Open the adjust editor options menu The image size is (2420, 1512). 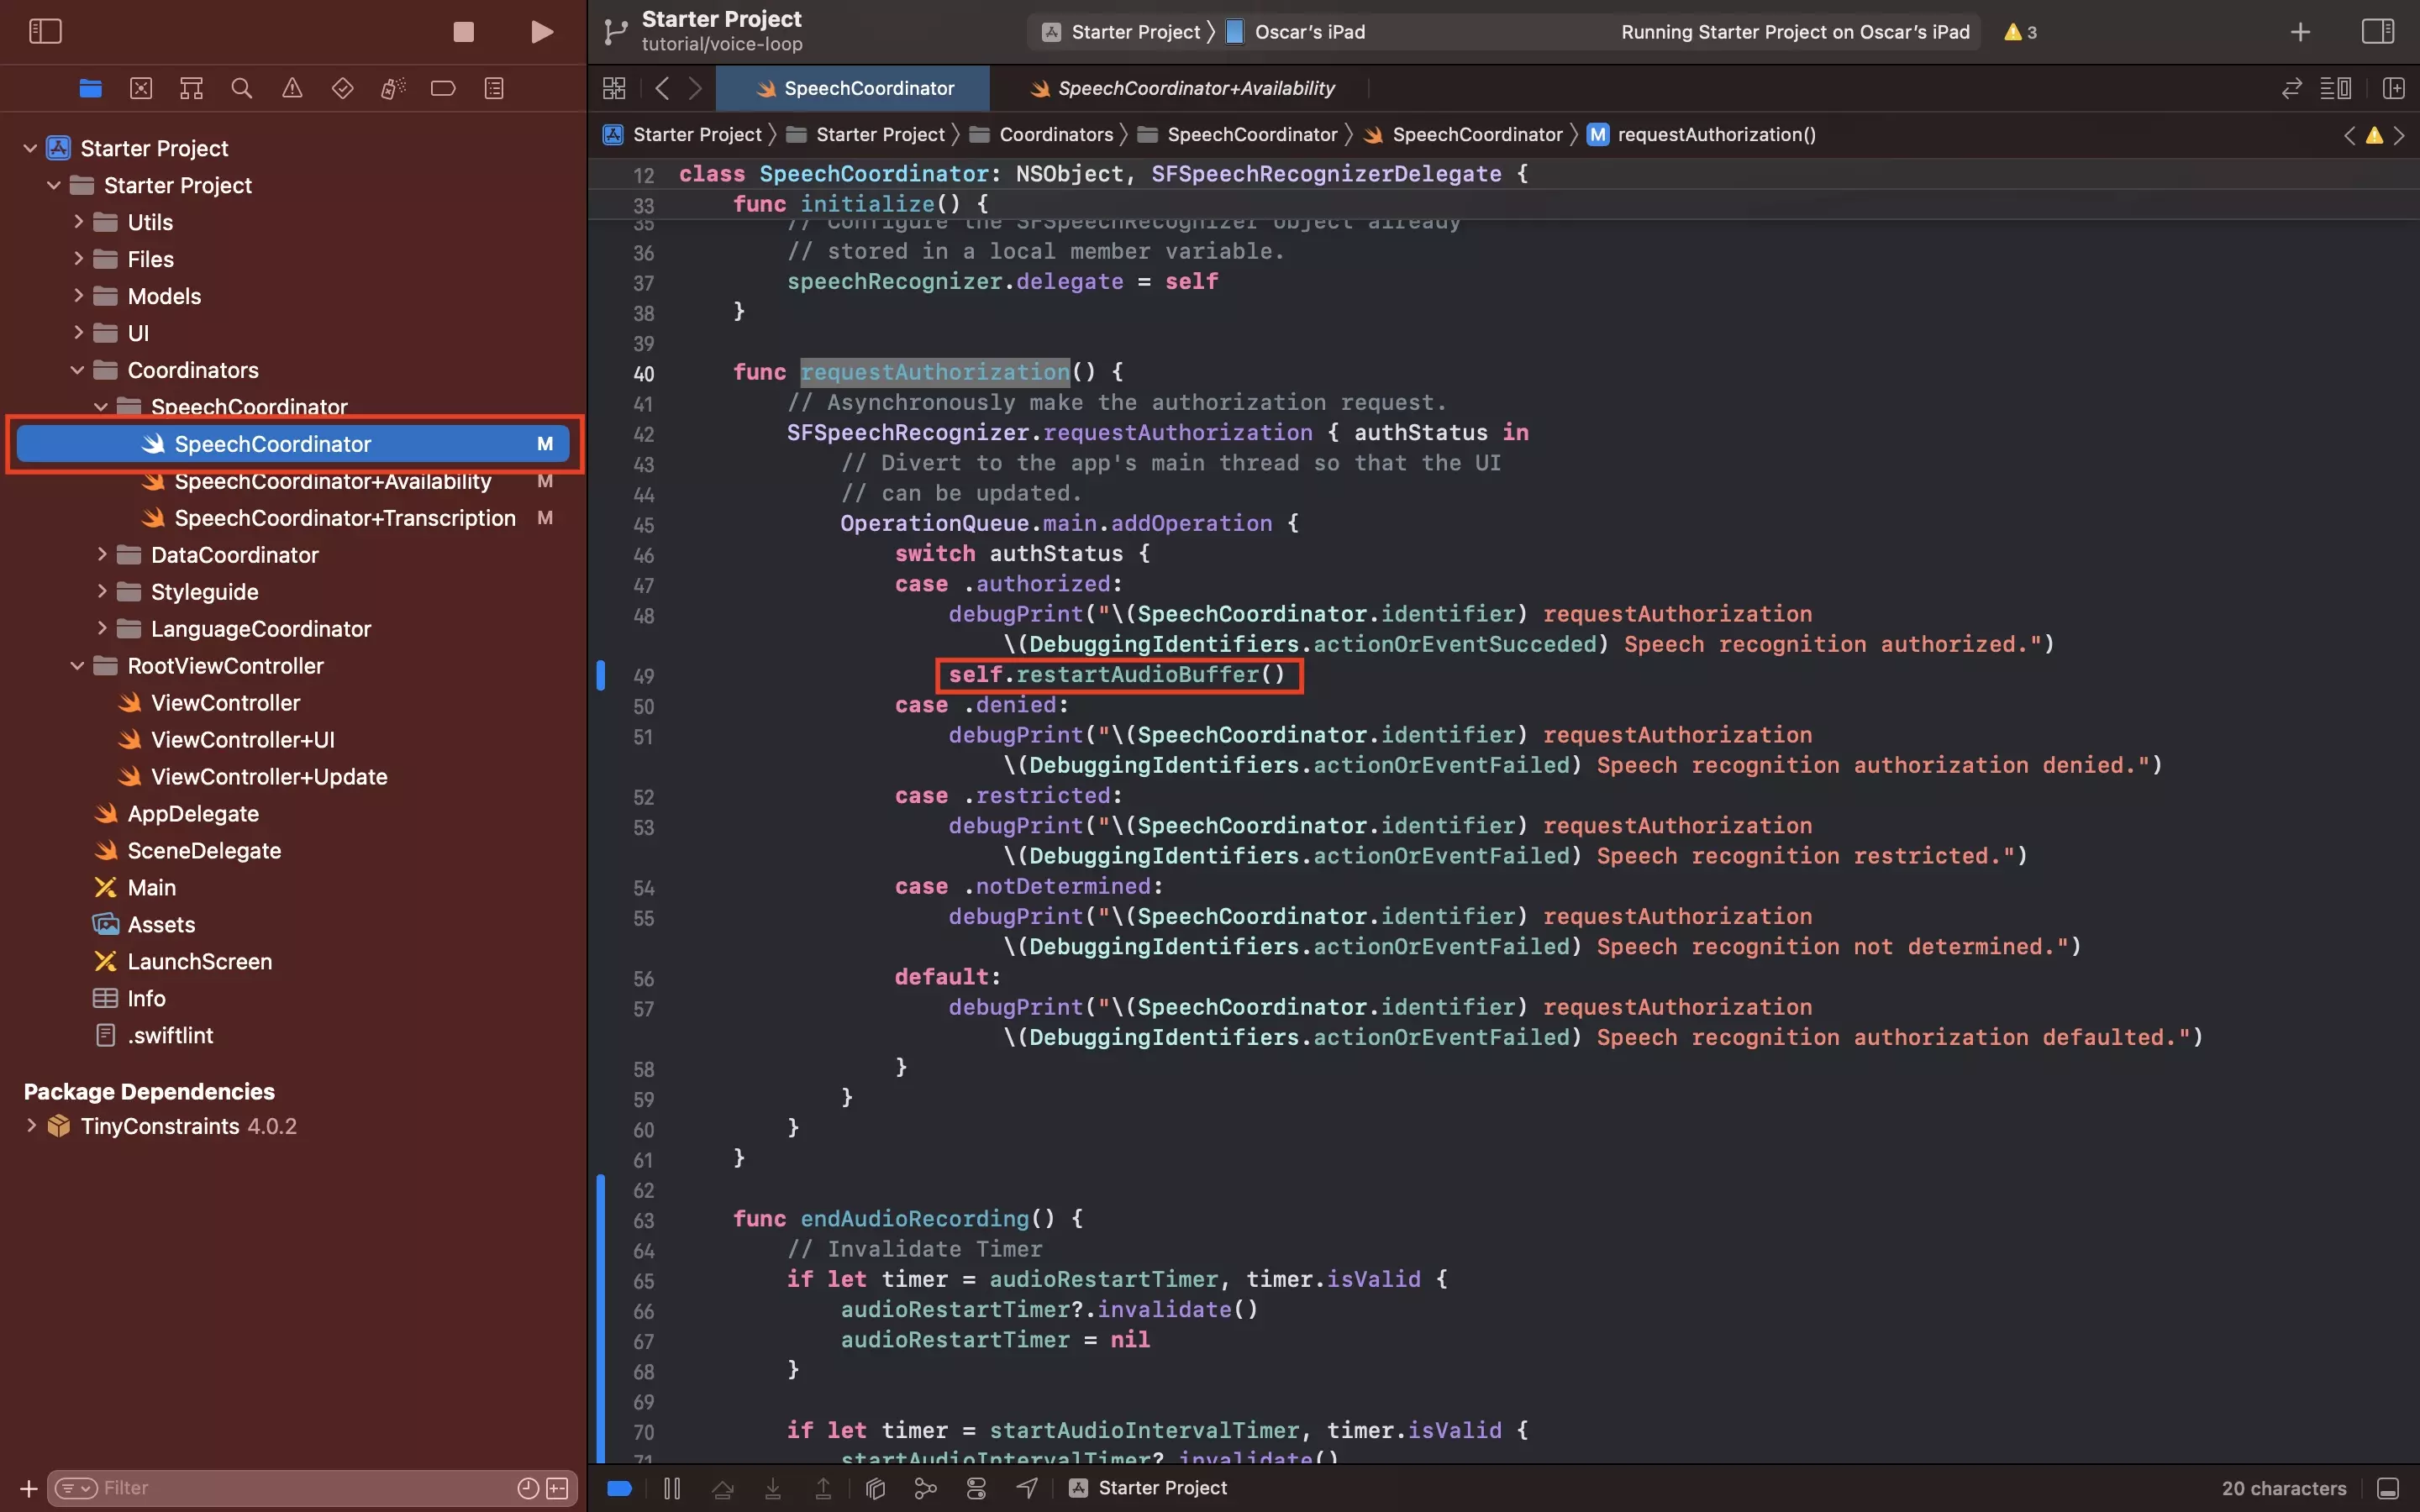pyautogui.click(x=2336, y=88)
